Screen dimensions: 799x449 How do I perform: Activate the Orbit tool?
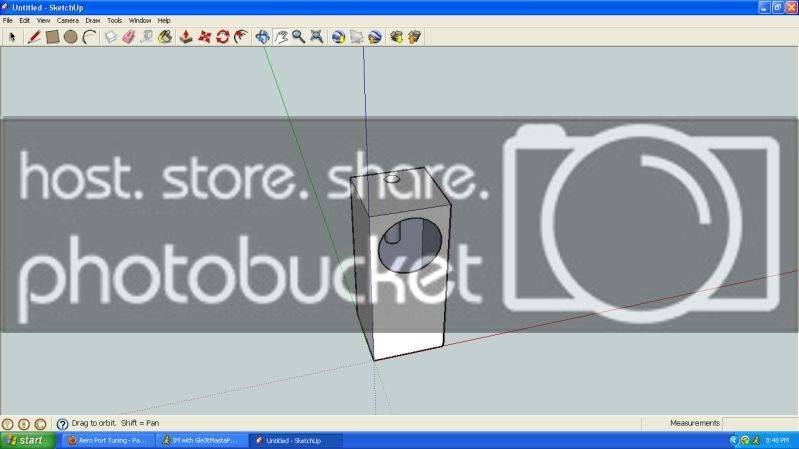[262, 37]
